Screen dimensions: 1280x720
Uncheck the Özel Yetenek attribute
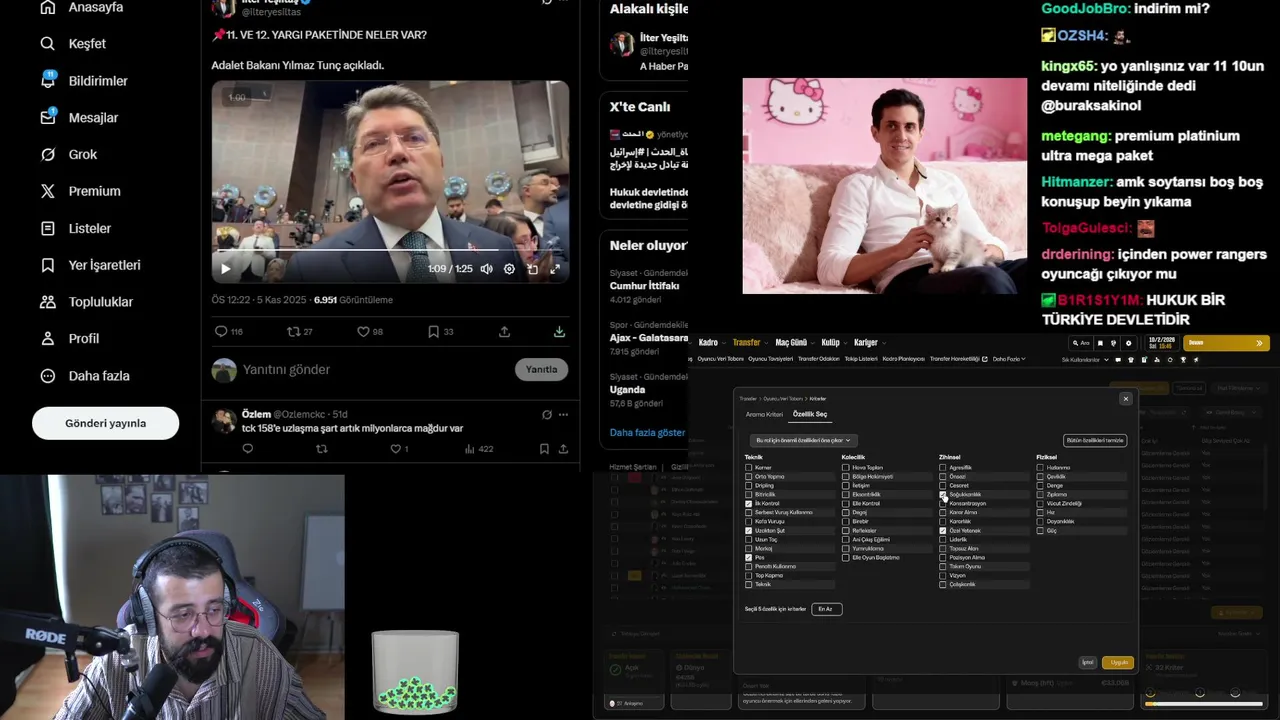942,531
